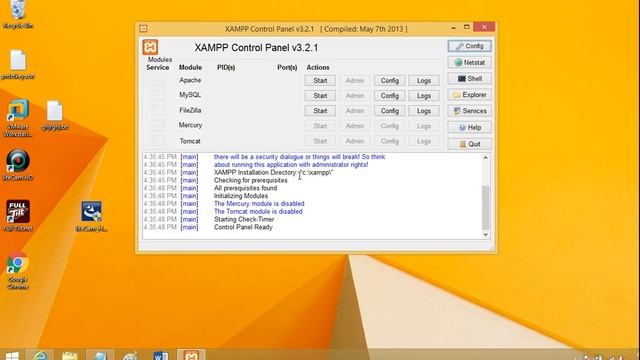This screenshot has height=360, width=640.
Task: Start the MySQL module
Action: click(x=320, y=96)
